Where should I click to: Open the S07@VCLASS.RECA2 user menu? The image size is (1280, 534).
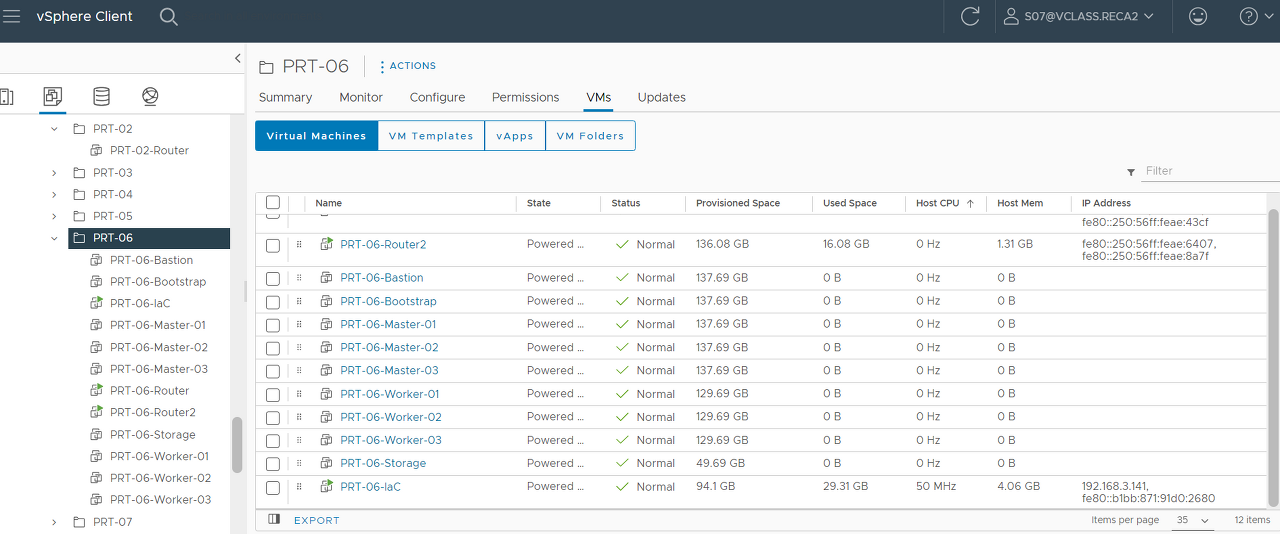[1077, 16]
